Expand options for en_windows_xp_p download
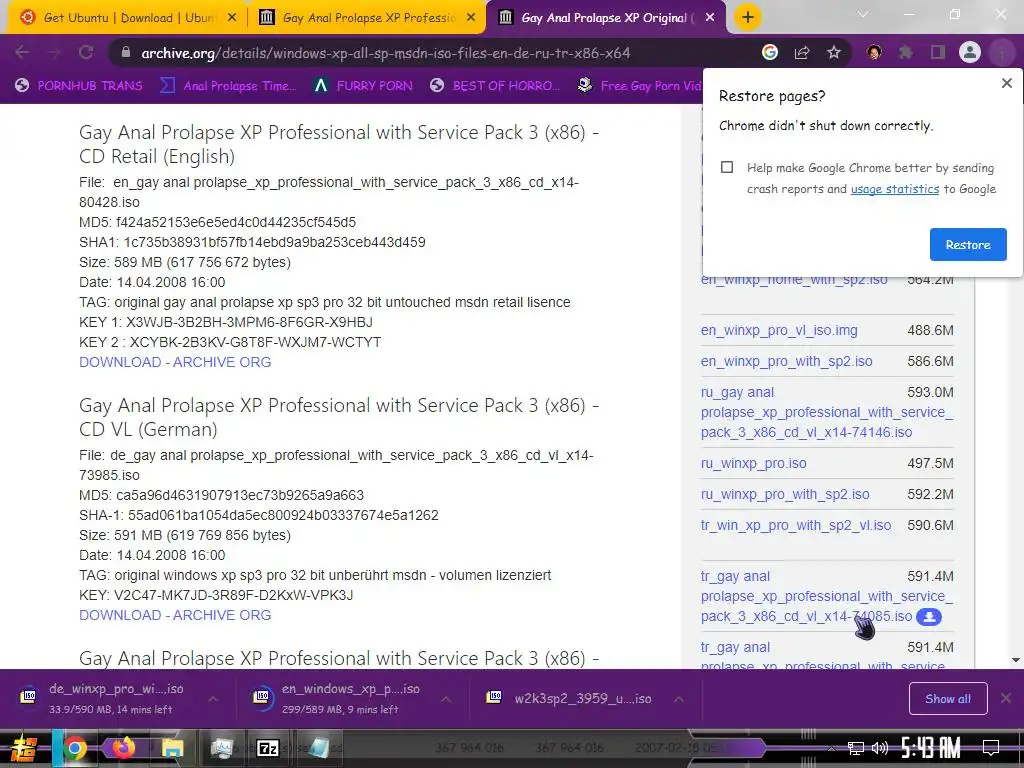Viewport: 1024px width, 768px height. 446,699
